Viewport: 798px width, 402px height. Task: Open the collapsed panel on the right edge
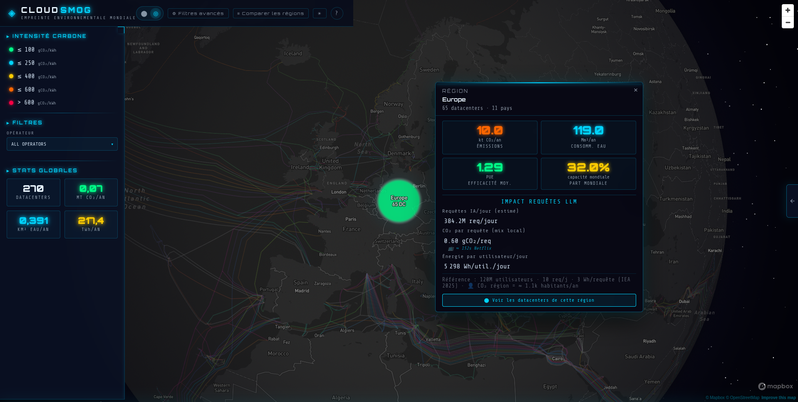[x=792, y=201]
